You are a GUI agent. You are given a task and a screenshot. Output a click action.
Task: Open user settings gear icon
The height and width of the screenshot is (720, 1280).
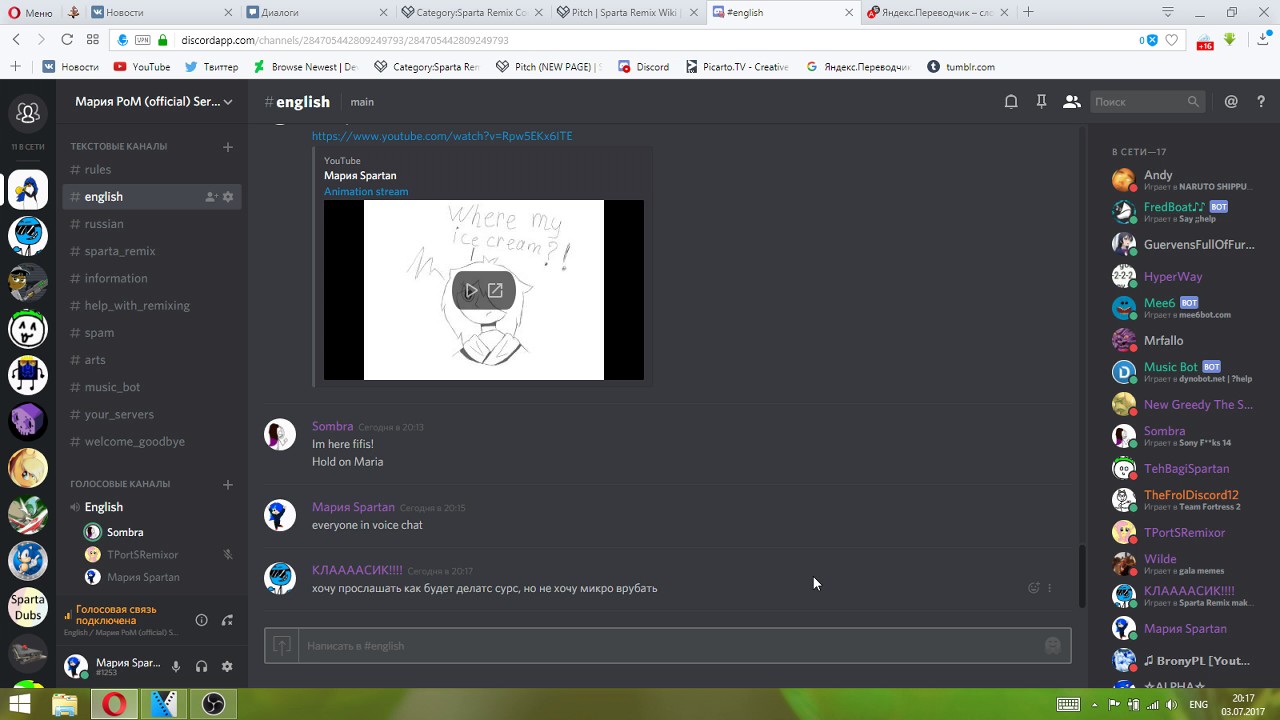coord(227,667)
